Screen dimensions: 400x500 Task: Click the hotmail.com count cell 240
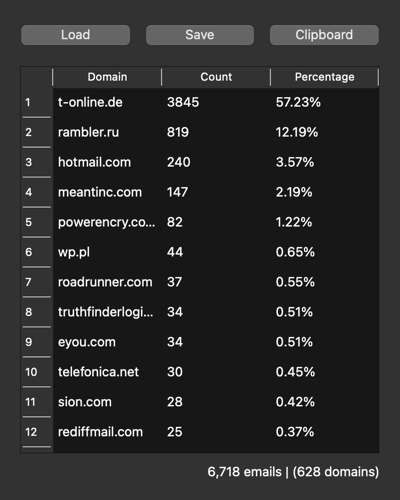coord(216,162)
